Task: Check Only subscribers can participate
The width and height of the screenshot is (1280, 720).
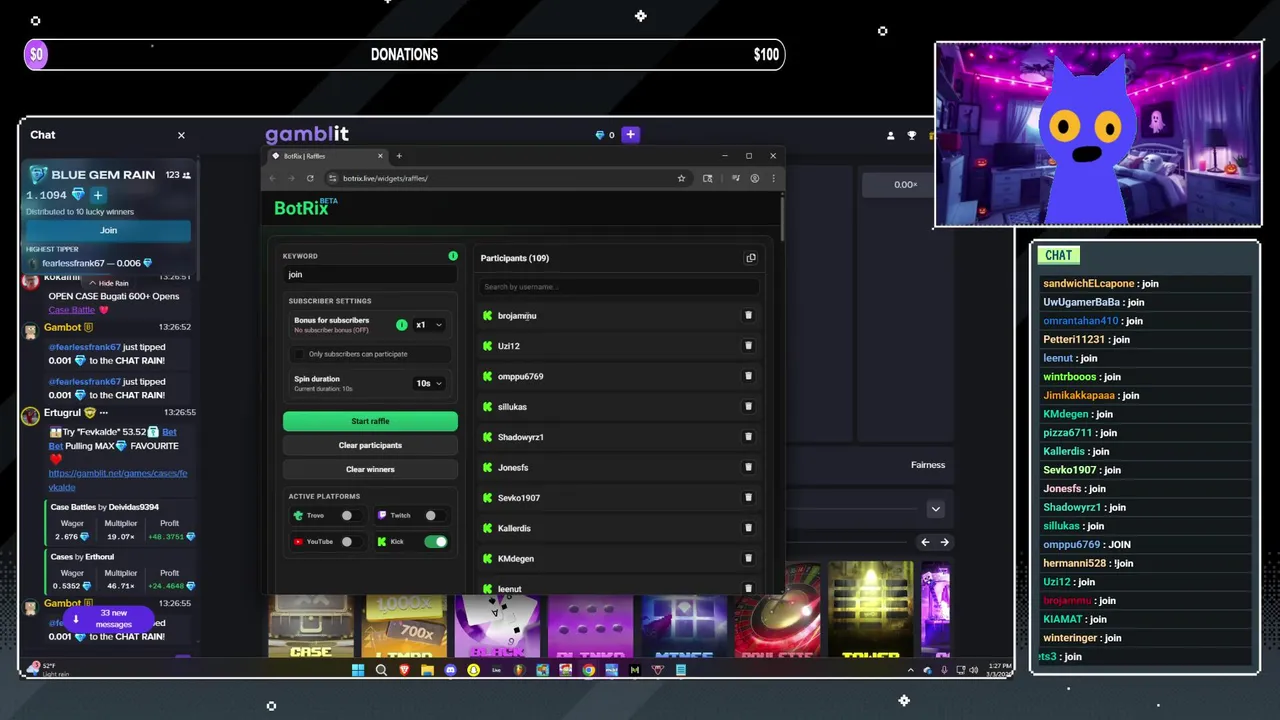Action: (298, 354)
